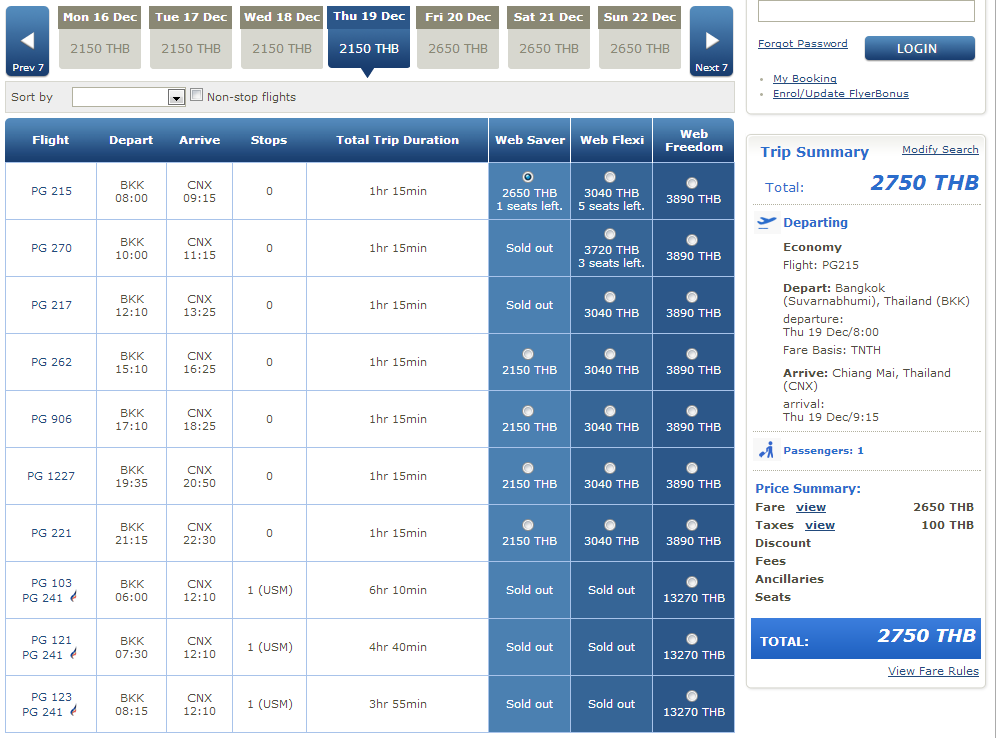1001x738 pixels.
Task: Click the password input field above LOGIN
Action: coord(866,10)
